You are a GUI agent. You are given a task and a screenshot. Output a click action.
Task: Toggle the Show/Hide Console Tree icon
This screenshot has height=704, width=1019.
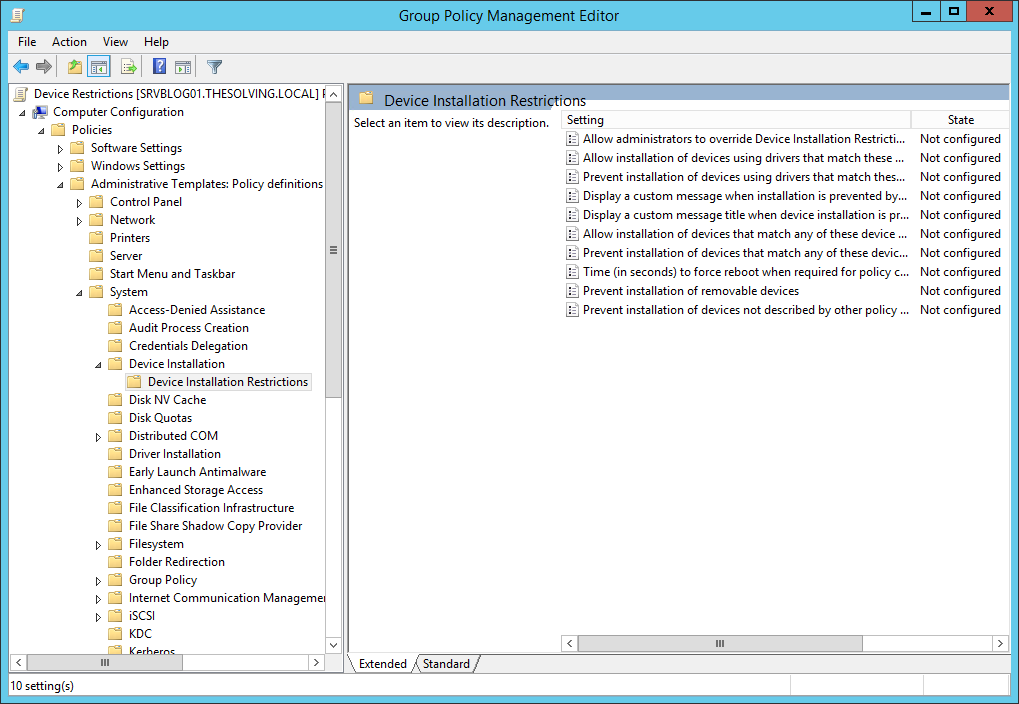pyautogui.click(x=99, y=66)
